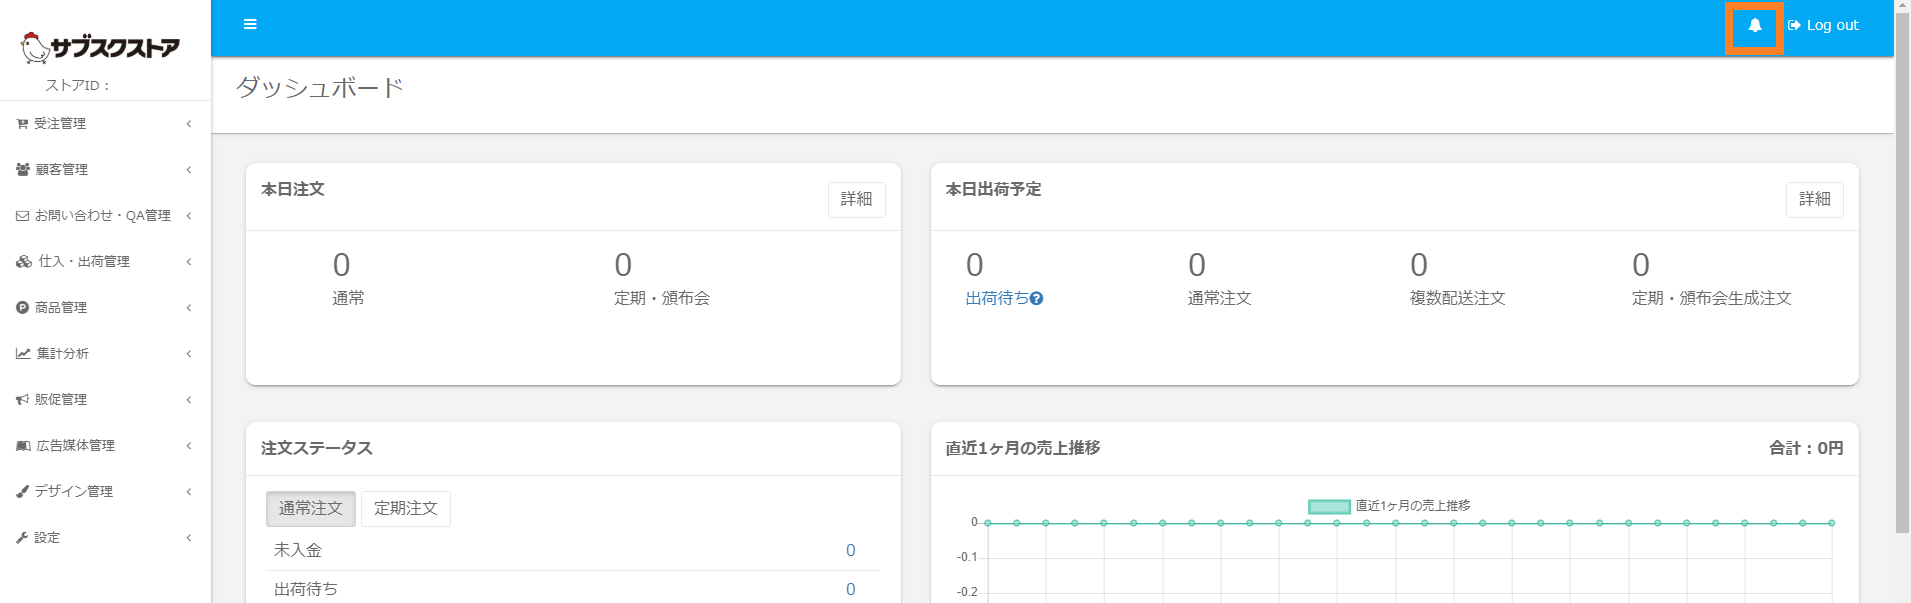Click the サブスクストア chicken logo

pyautogui.click(x=99, y=47)
